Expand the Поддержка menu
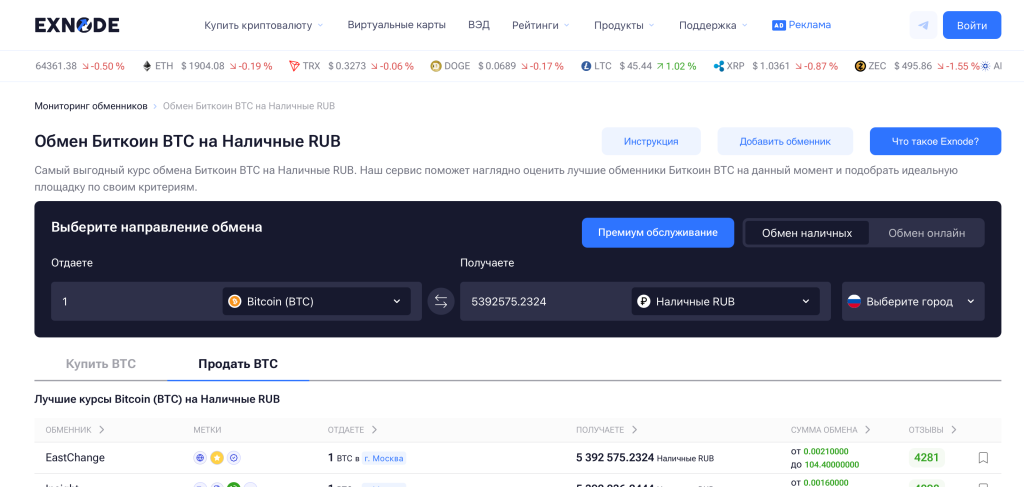1024x487 pixels. [x=713, y=25]
